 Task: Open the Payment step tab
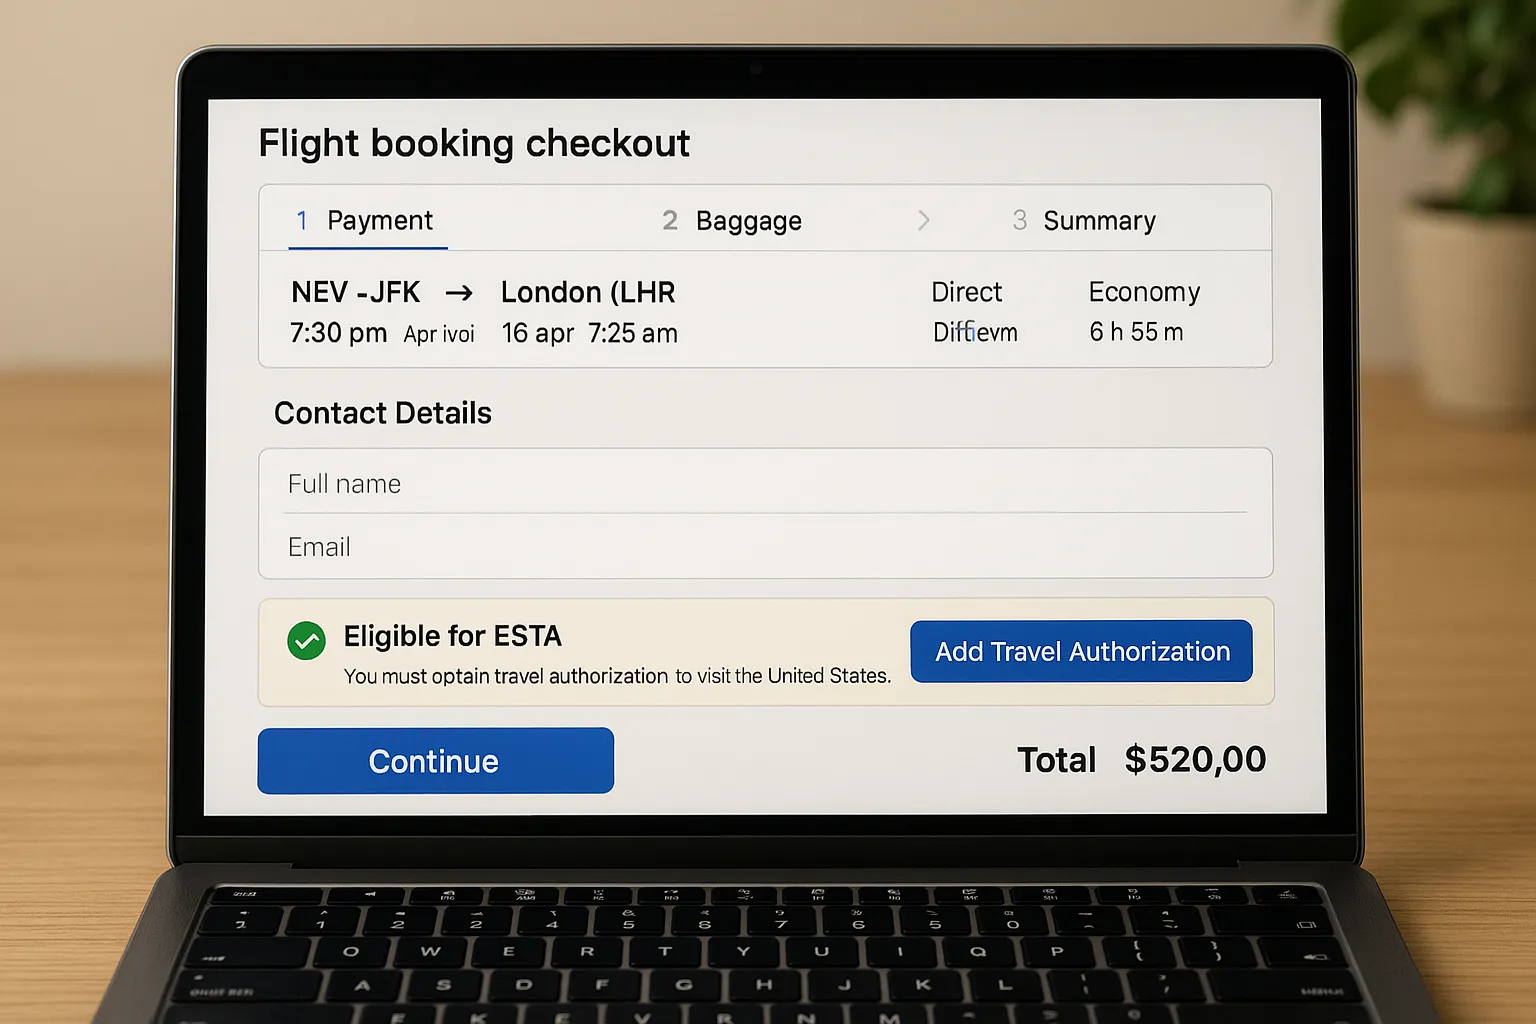tap(379, 220)
